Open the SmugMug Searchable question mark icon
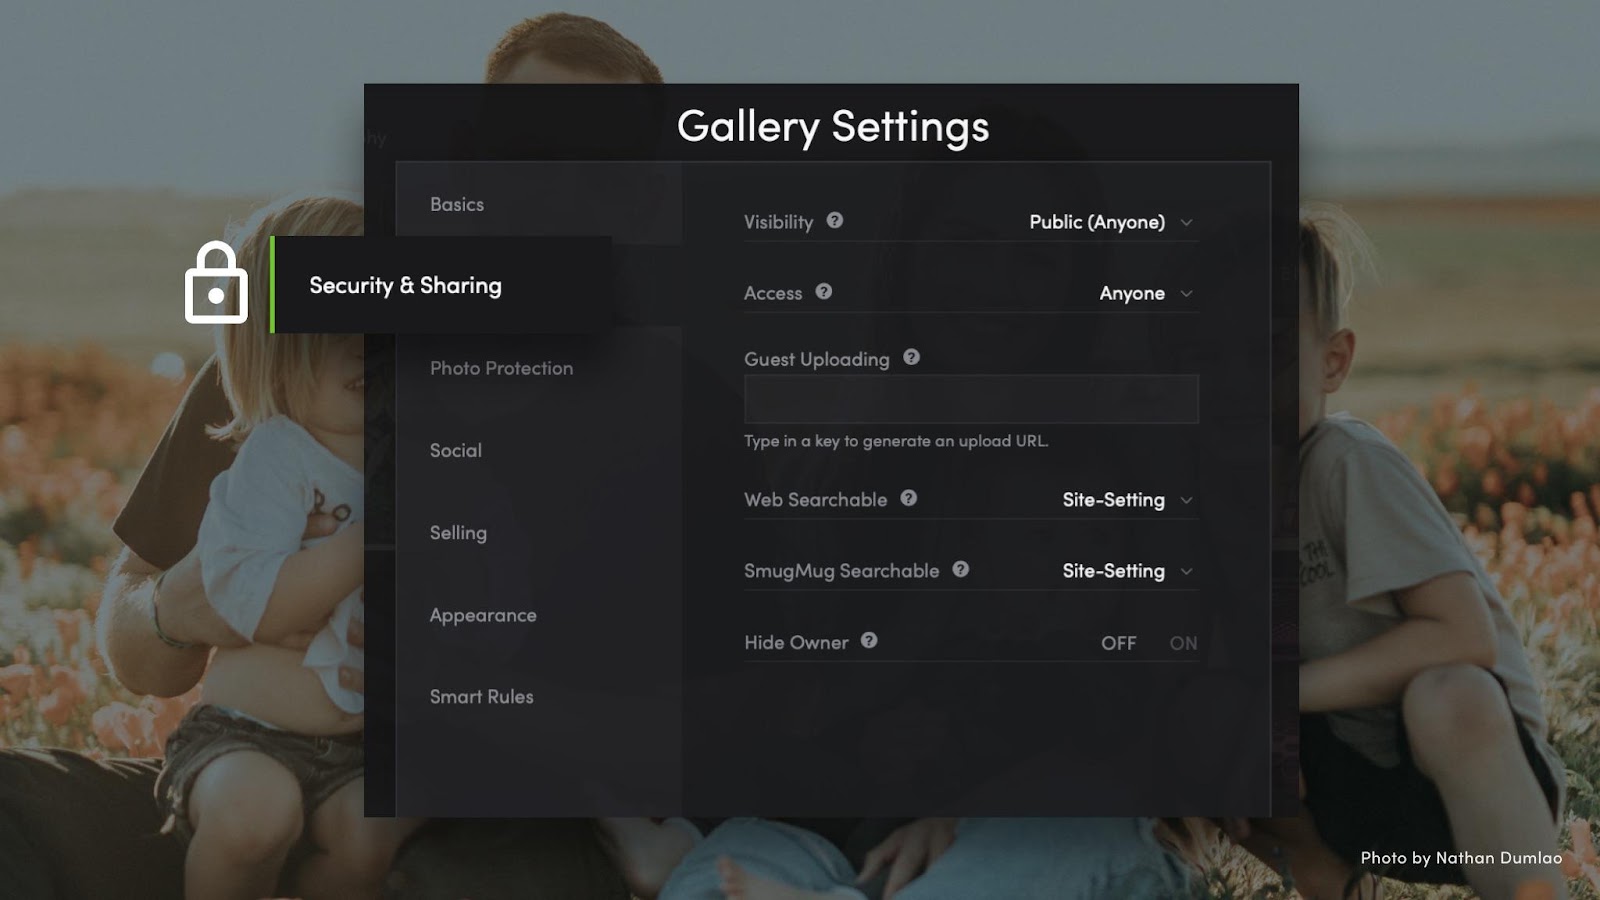The image size is (1600, 900). click(960, 570)
